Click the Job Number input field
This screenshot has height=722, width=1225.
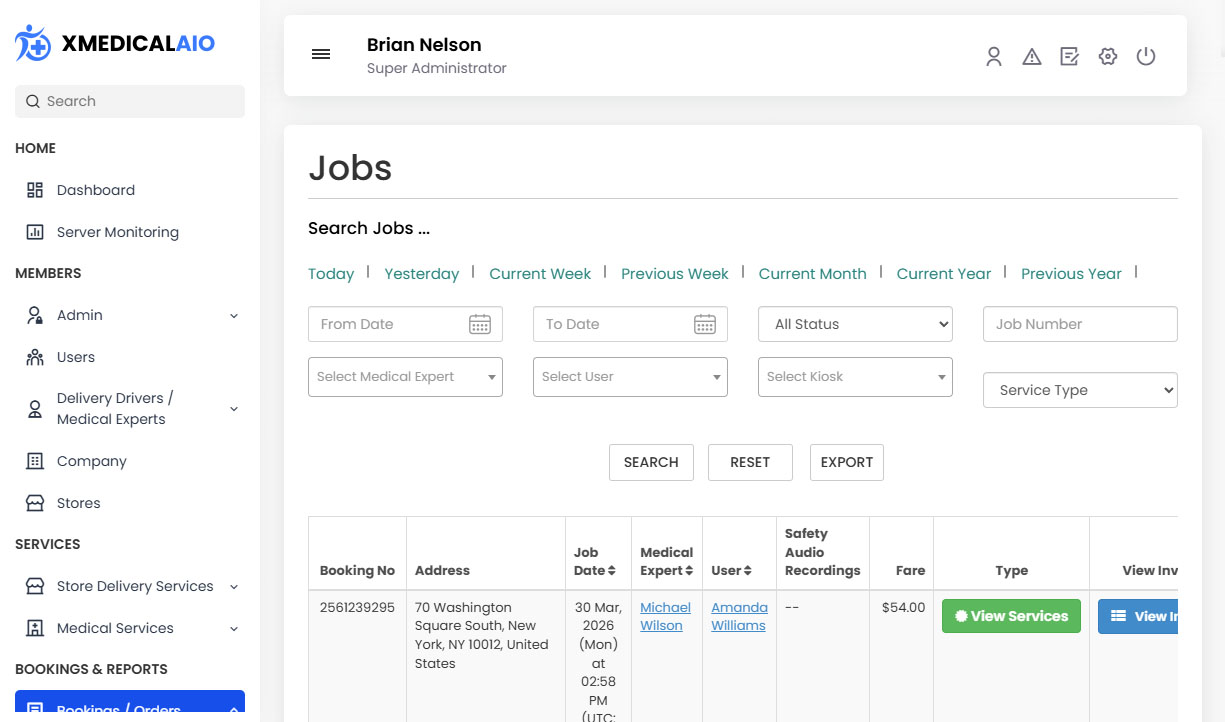coord(1080,324)
